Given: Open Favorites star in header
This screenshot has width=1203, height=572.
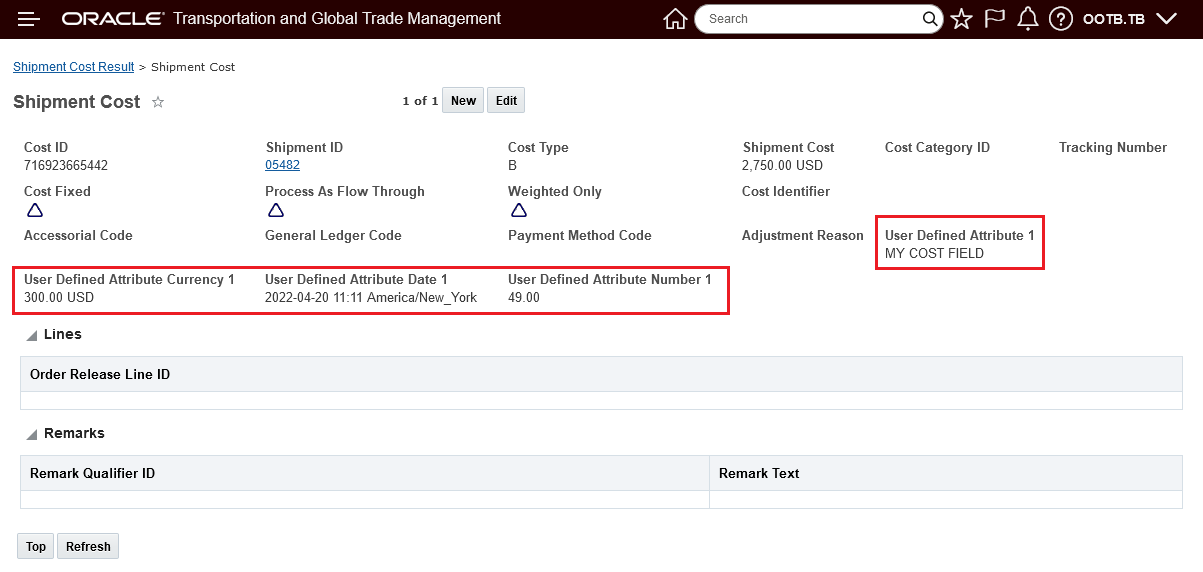Looking at the screenshot, I should pos(961,19).
